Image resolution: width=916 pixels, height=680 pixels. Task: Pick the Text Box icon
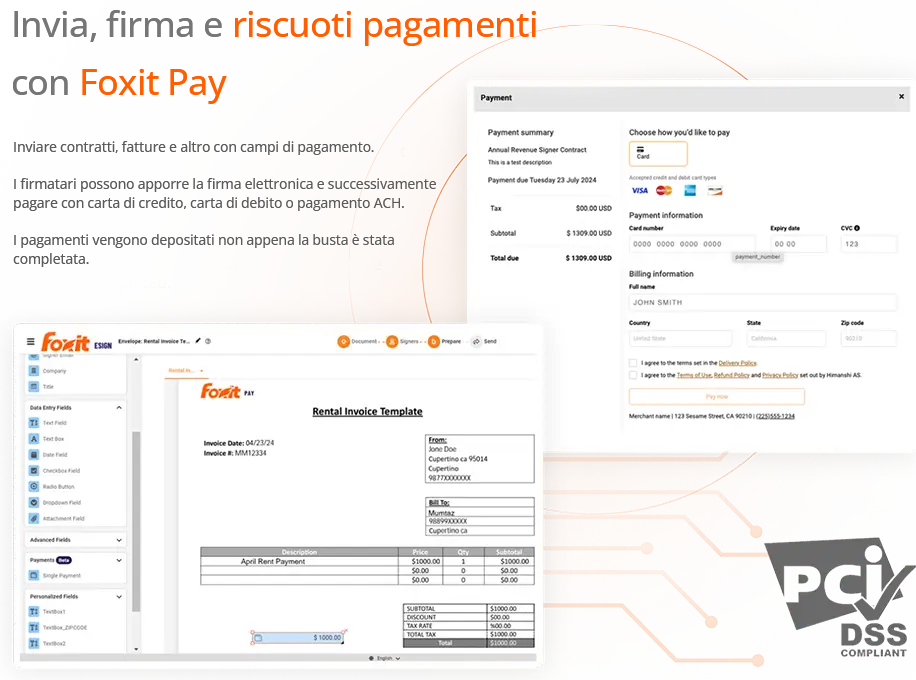tap(34, 438)
